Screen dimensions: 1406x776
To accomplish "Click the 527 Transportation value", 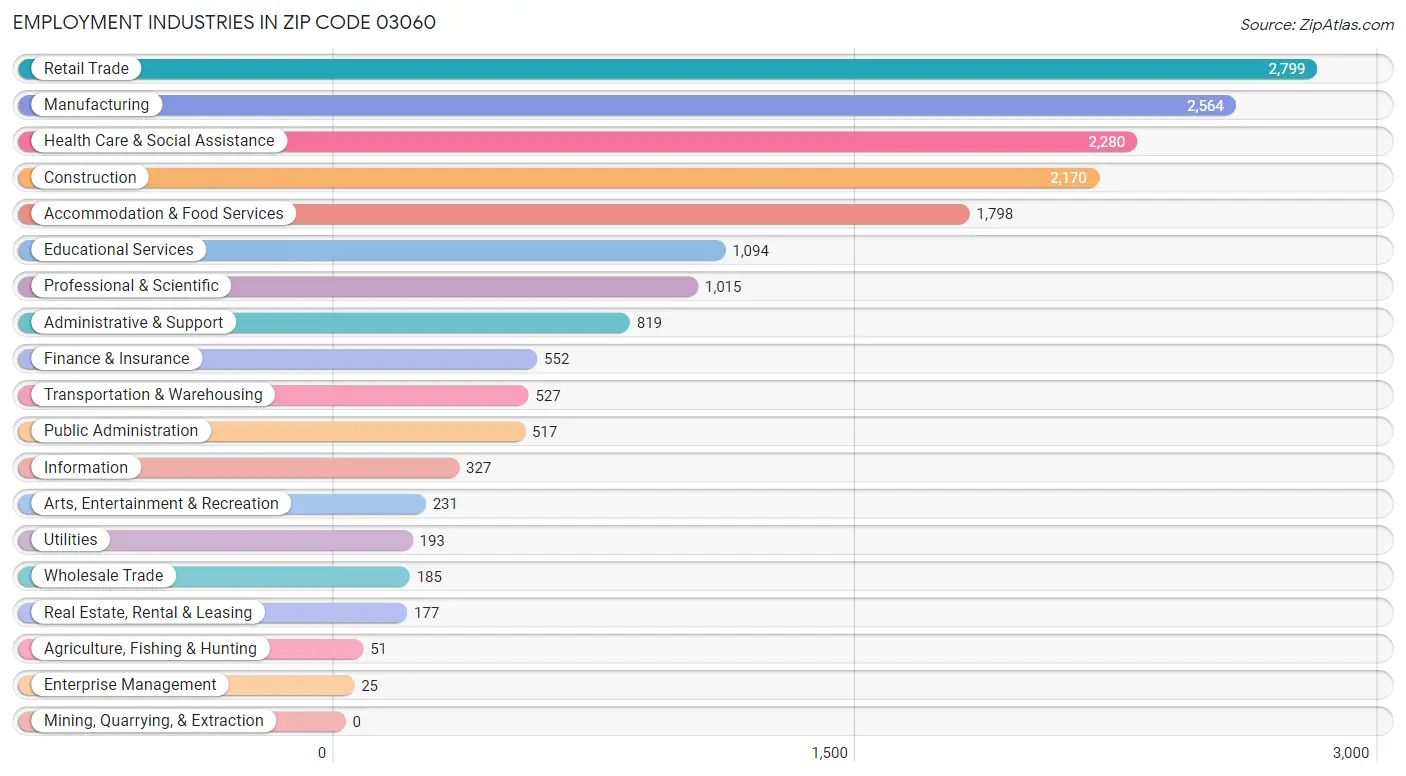I will (548, 396).
